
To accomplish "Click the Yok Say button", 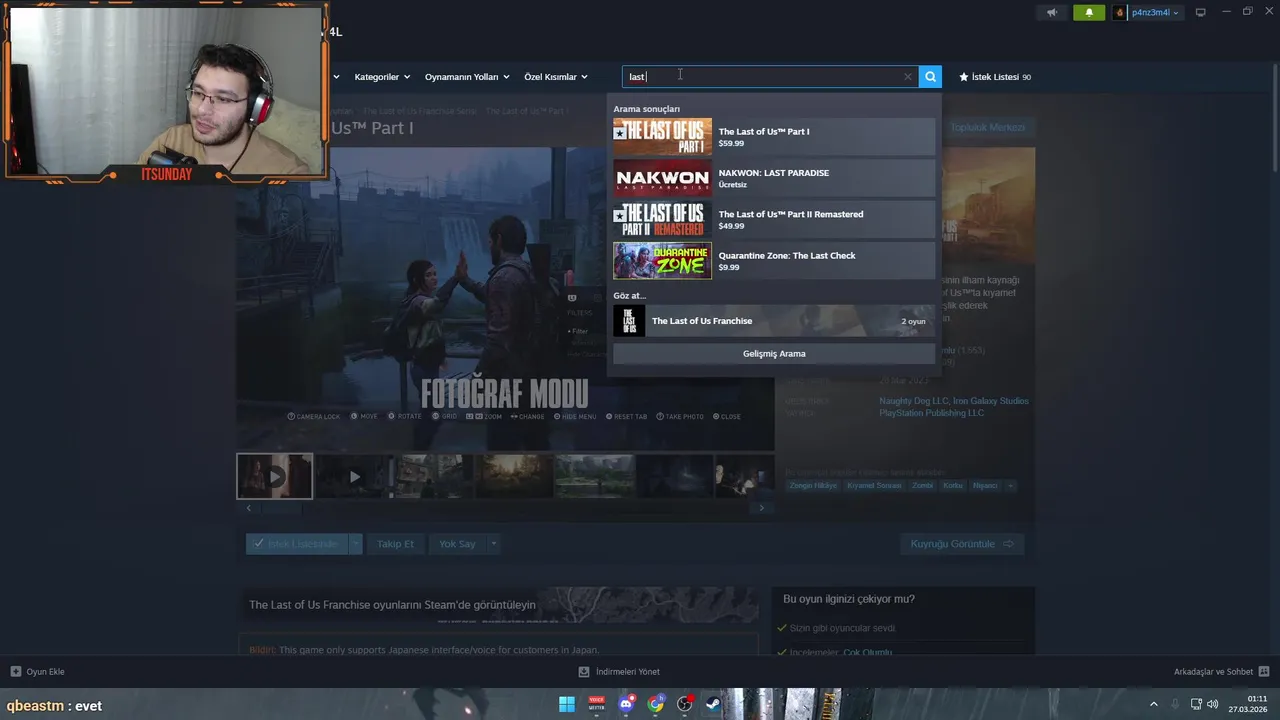I will coord(457,544).
